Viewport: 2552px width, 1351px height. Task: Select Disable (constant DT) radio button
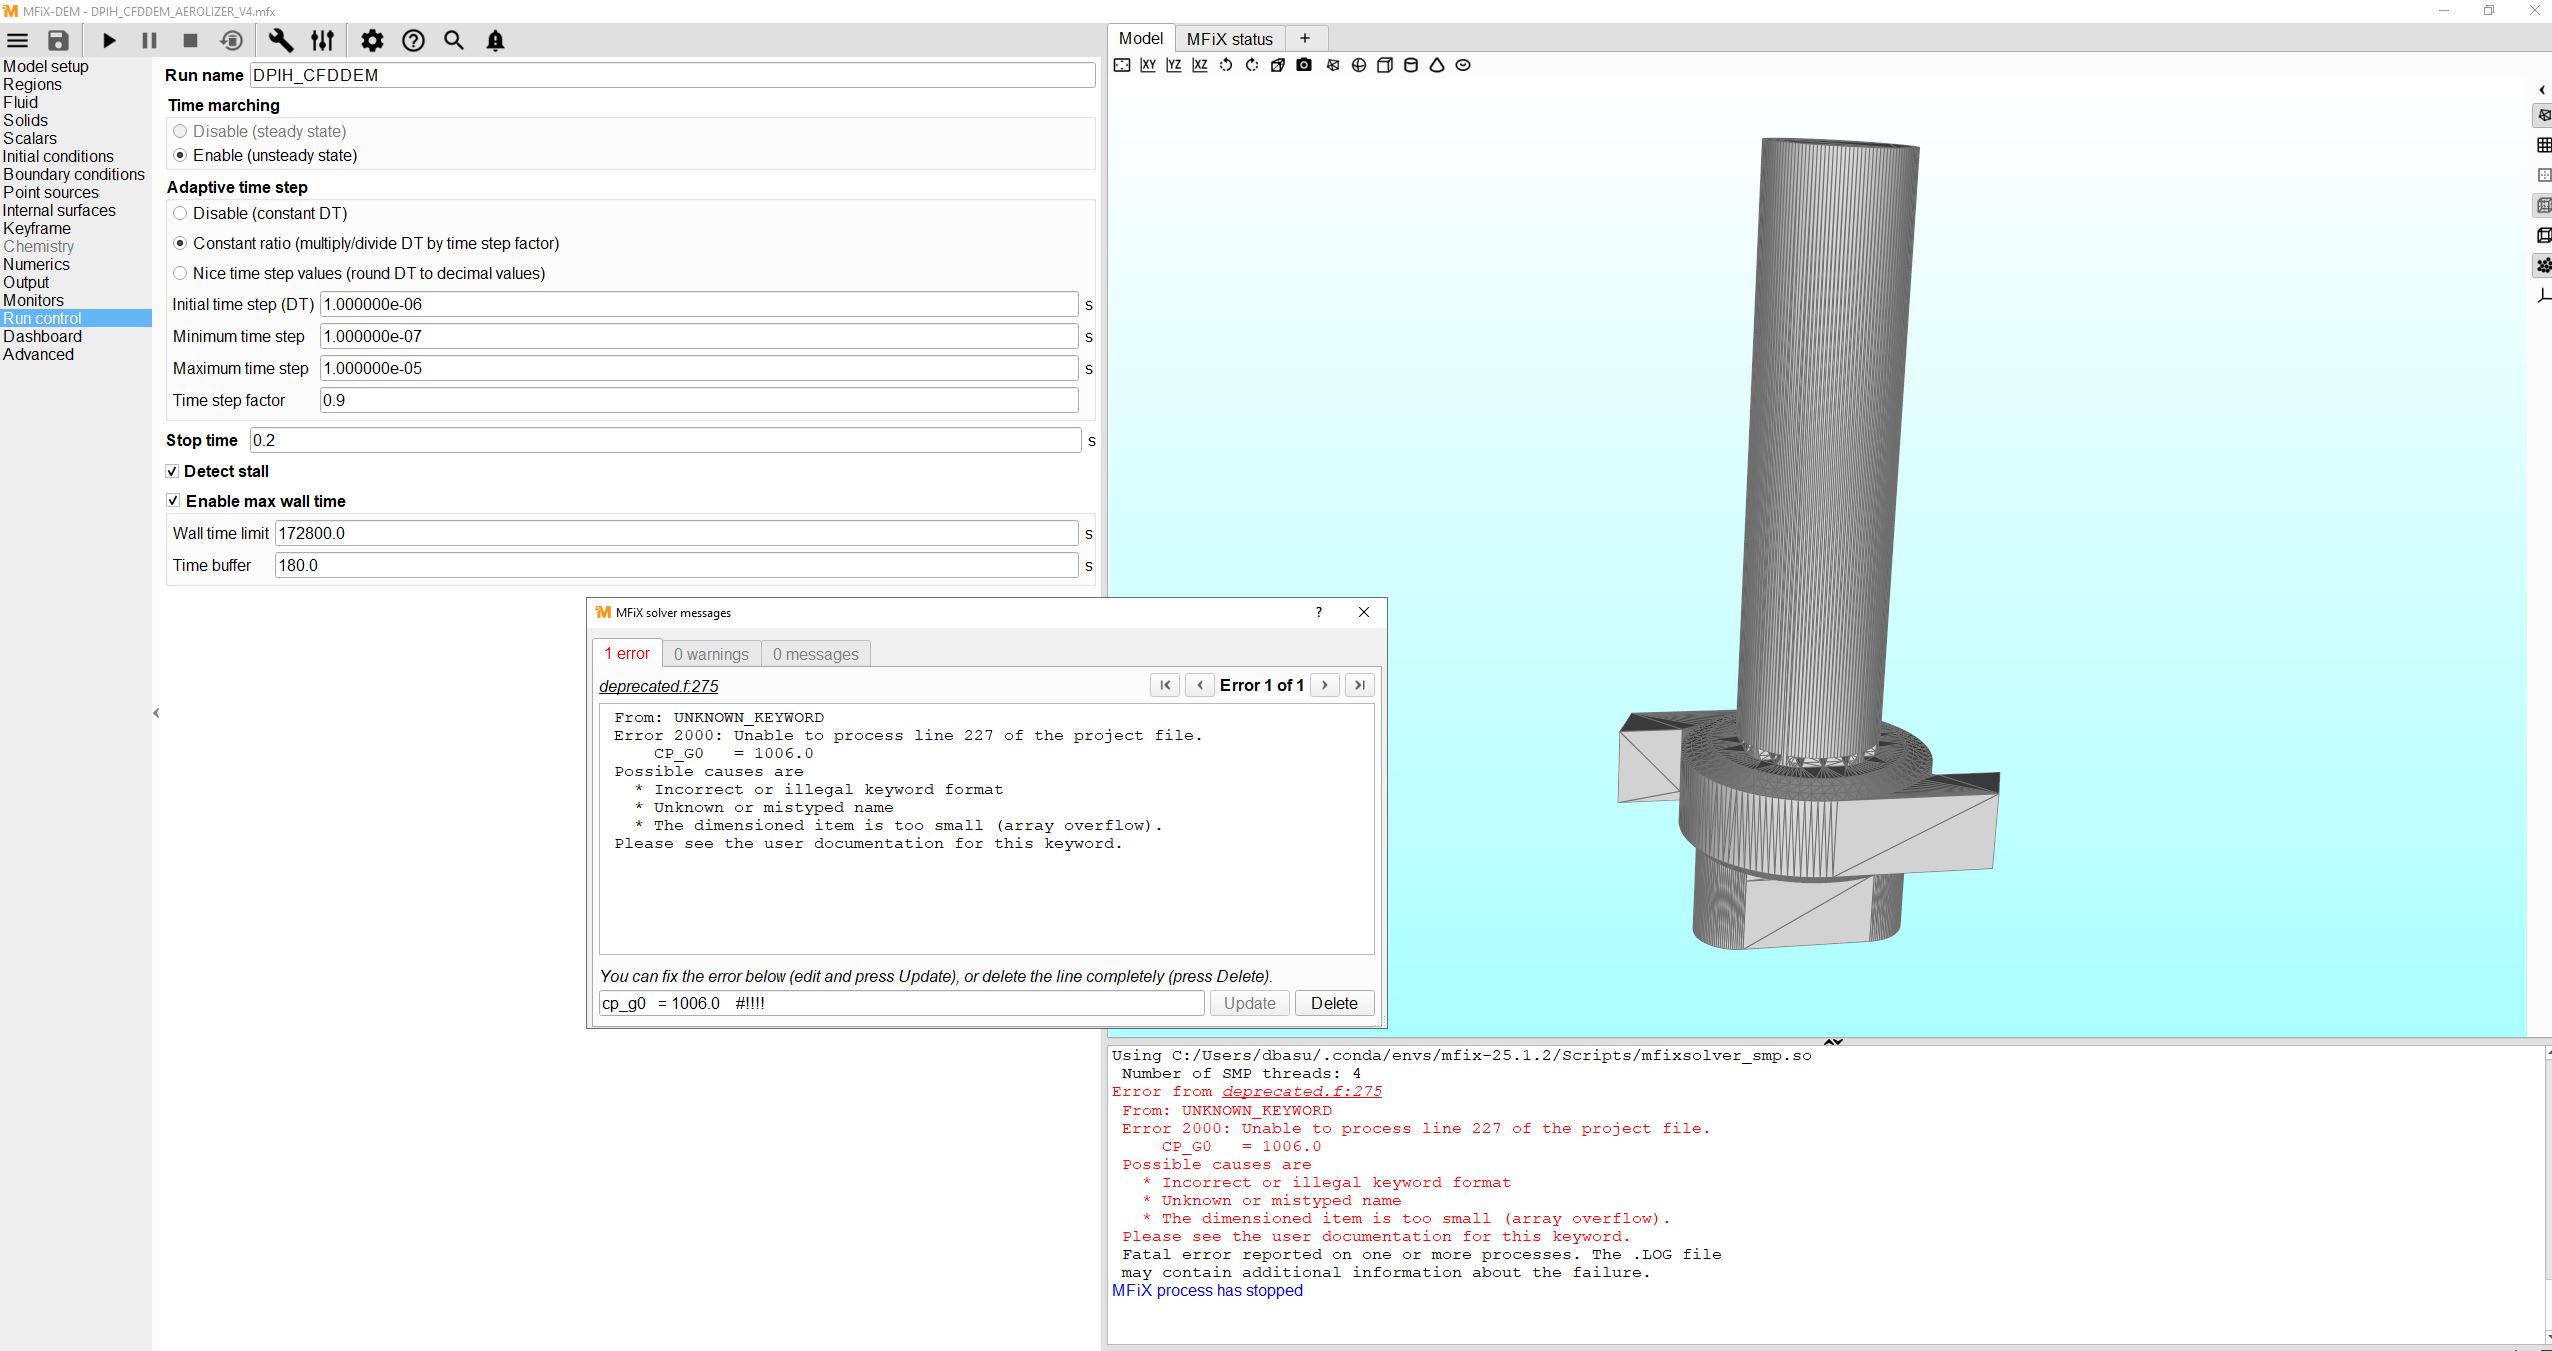[x=180, y=213]
